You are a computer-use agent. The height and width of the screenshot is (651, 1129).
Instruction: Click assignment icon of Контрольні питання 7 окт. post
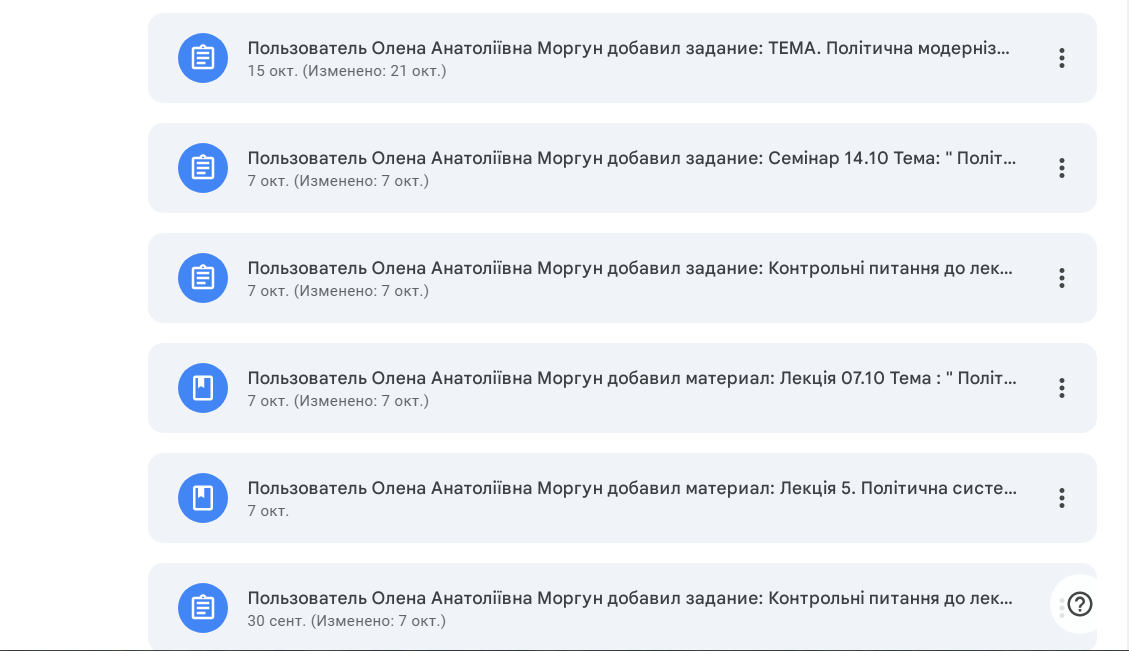tap(203, 278)
